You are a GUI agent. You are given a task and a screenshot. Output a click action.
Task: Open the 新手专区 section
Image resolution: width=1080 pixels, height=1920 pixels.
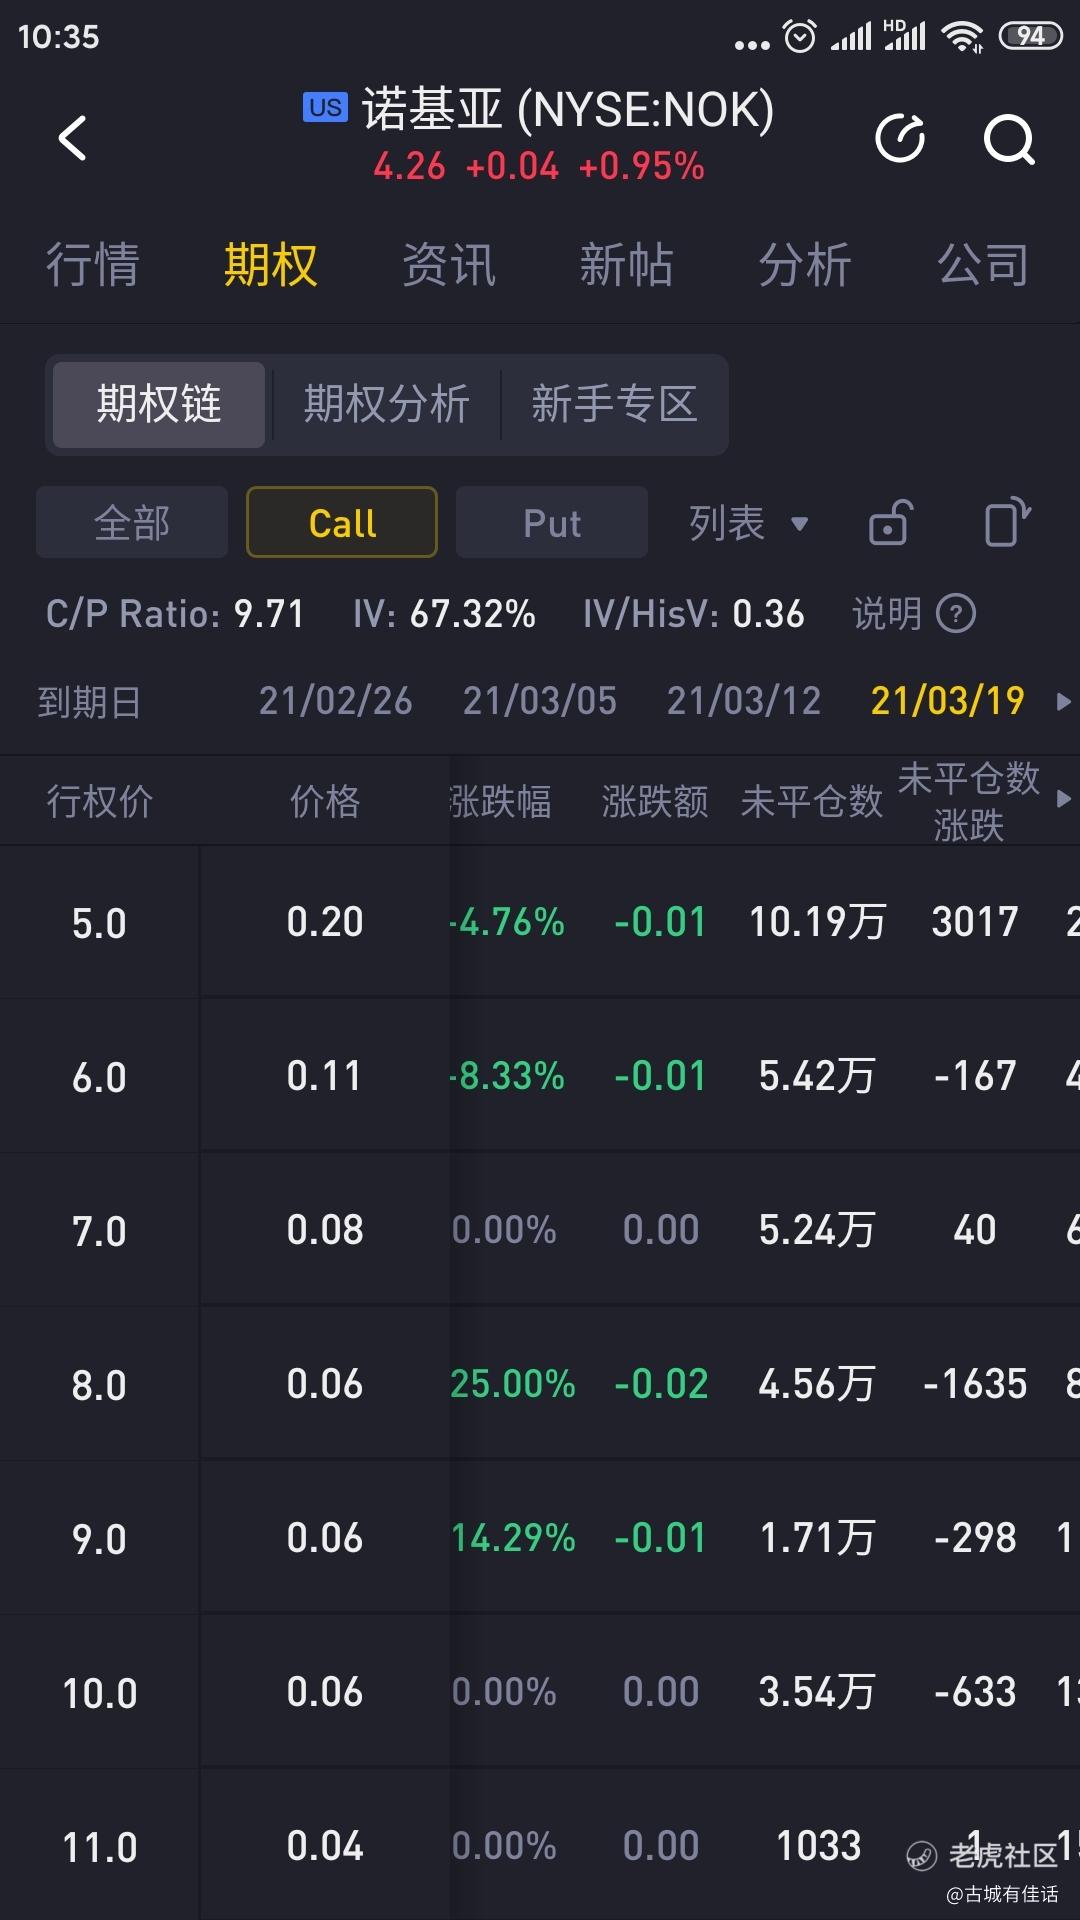614,404
